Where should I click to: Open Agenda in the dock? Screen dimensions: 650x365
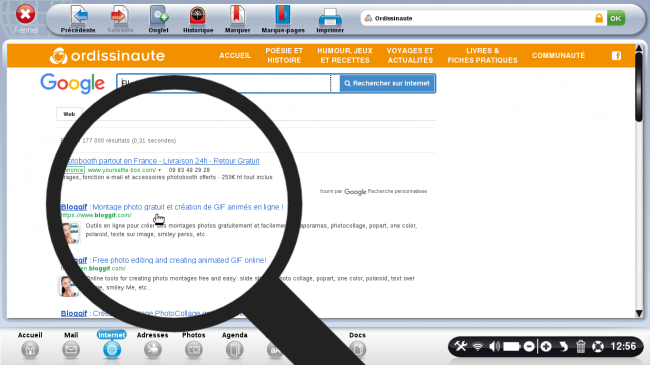pos(234,345)
